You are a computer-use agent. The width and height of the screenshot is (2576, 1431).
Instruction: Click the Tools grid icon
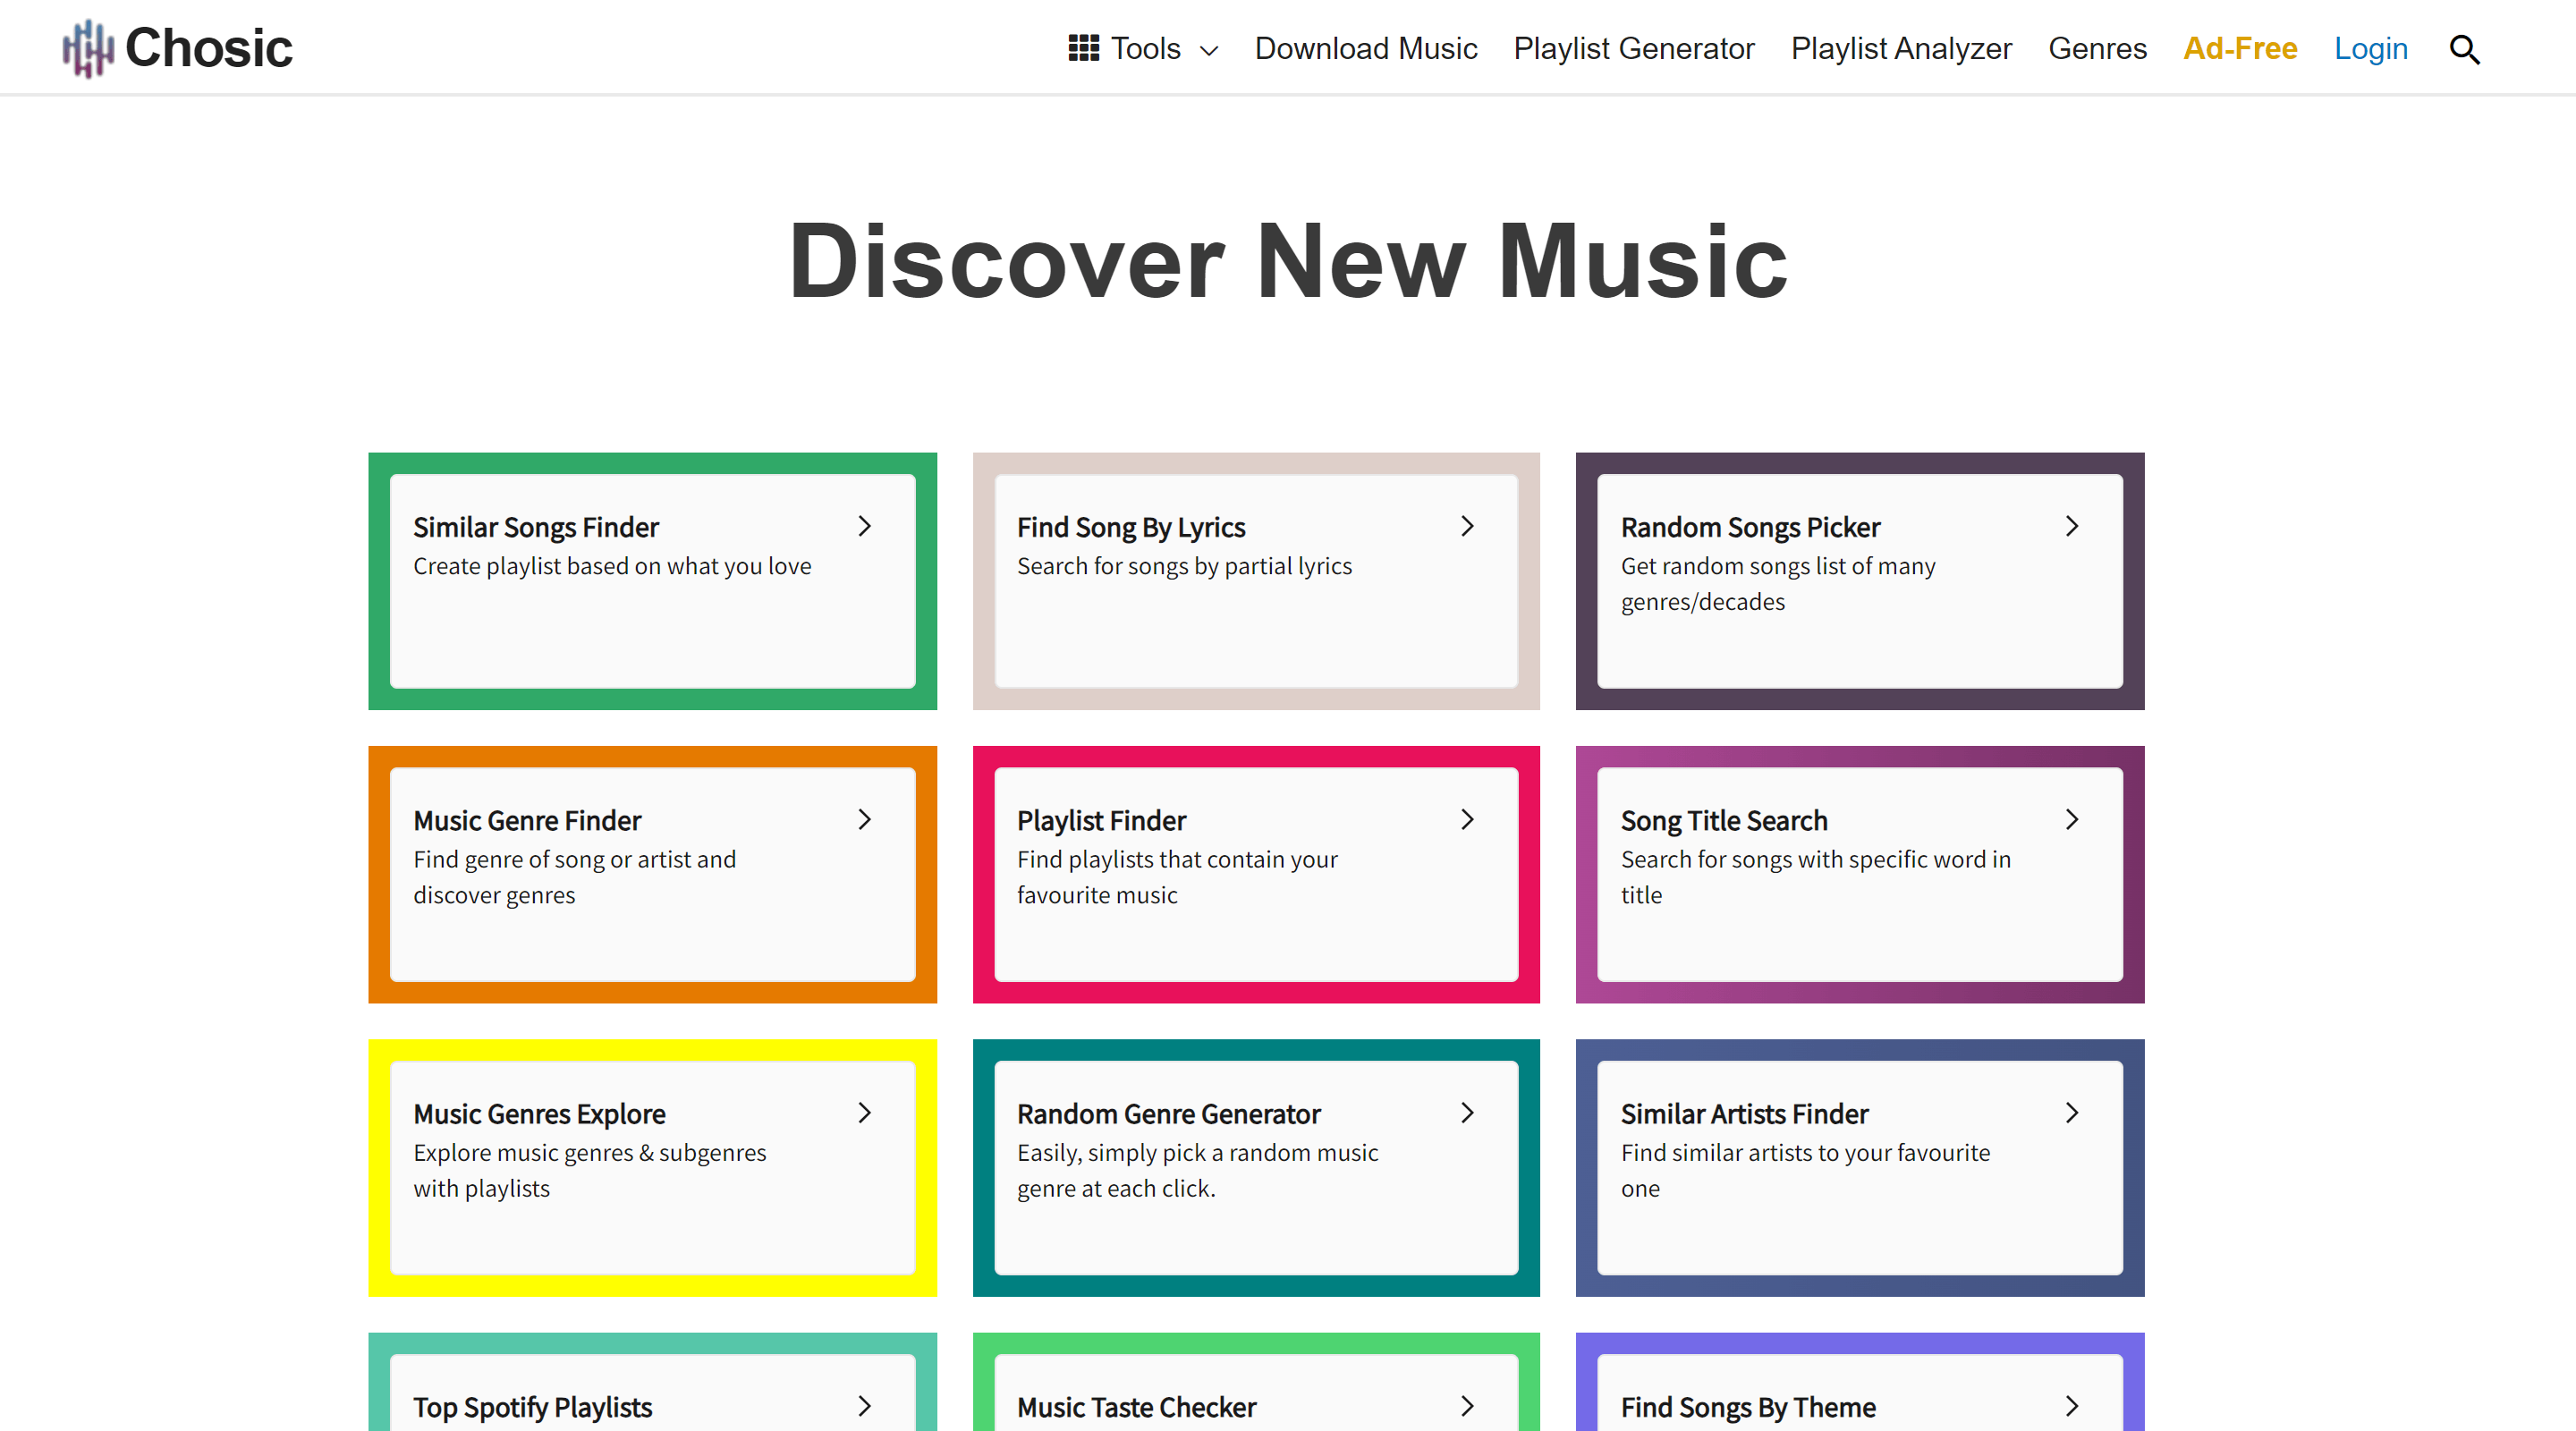point(1083,48)
